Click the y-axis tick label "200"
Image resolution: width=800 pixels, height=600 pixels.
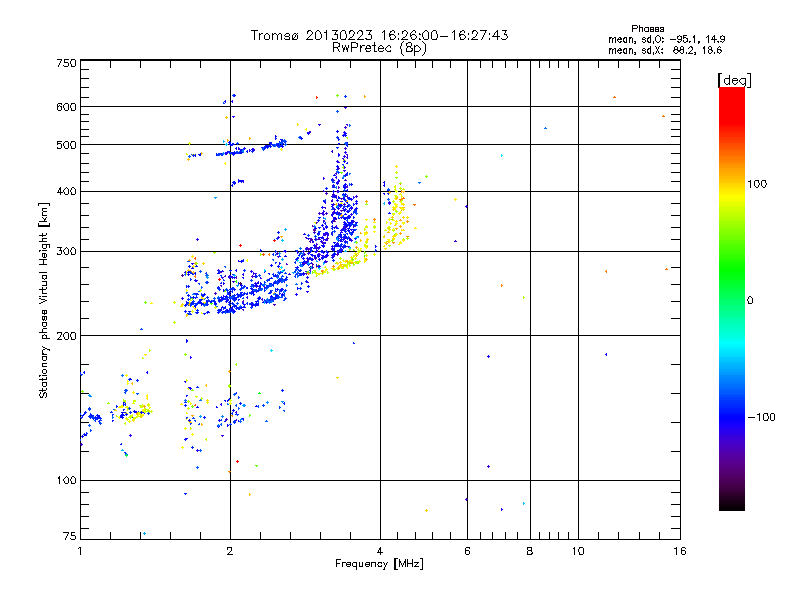tap(67, 336)
